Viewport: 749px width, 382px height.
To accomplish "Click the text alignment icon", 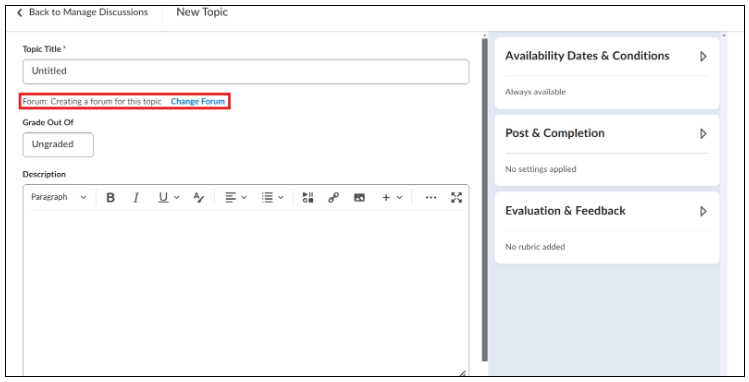I will coord(231,197).
